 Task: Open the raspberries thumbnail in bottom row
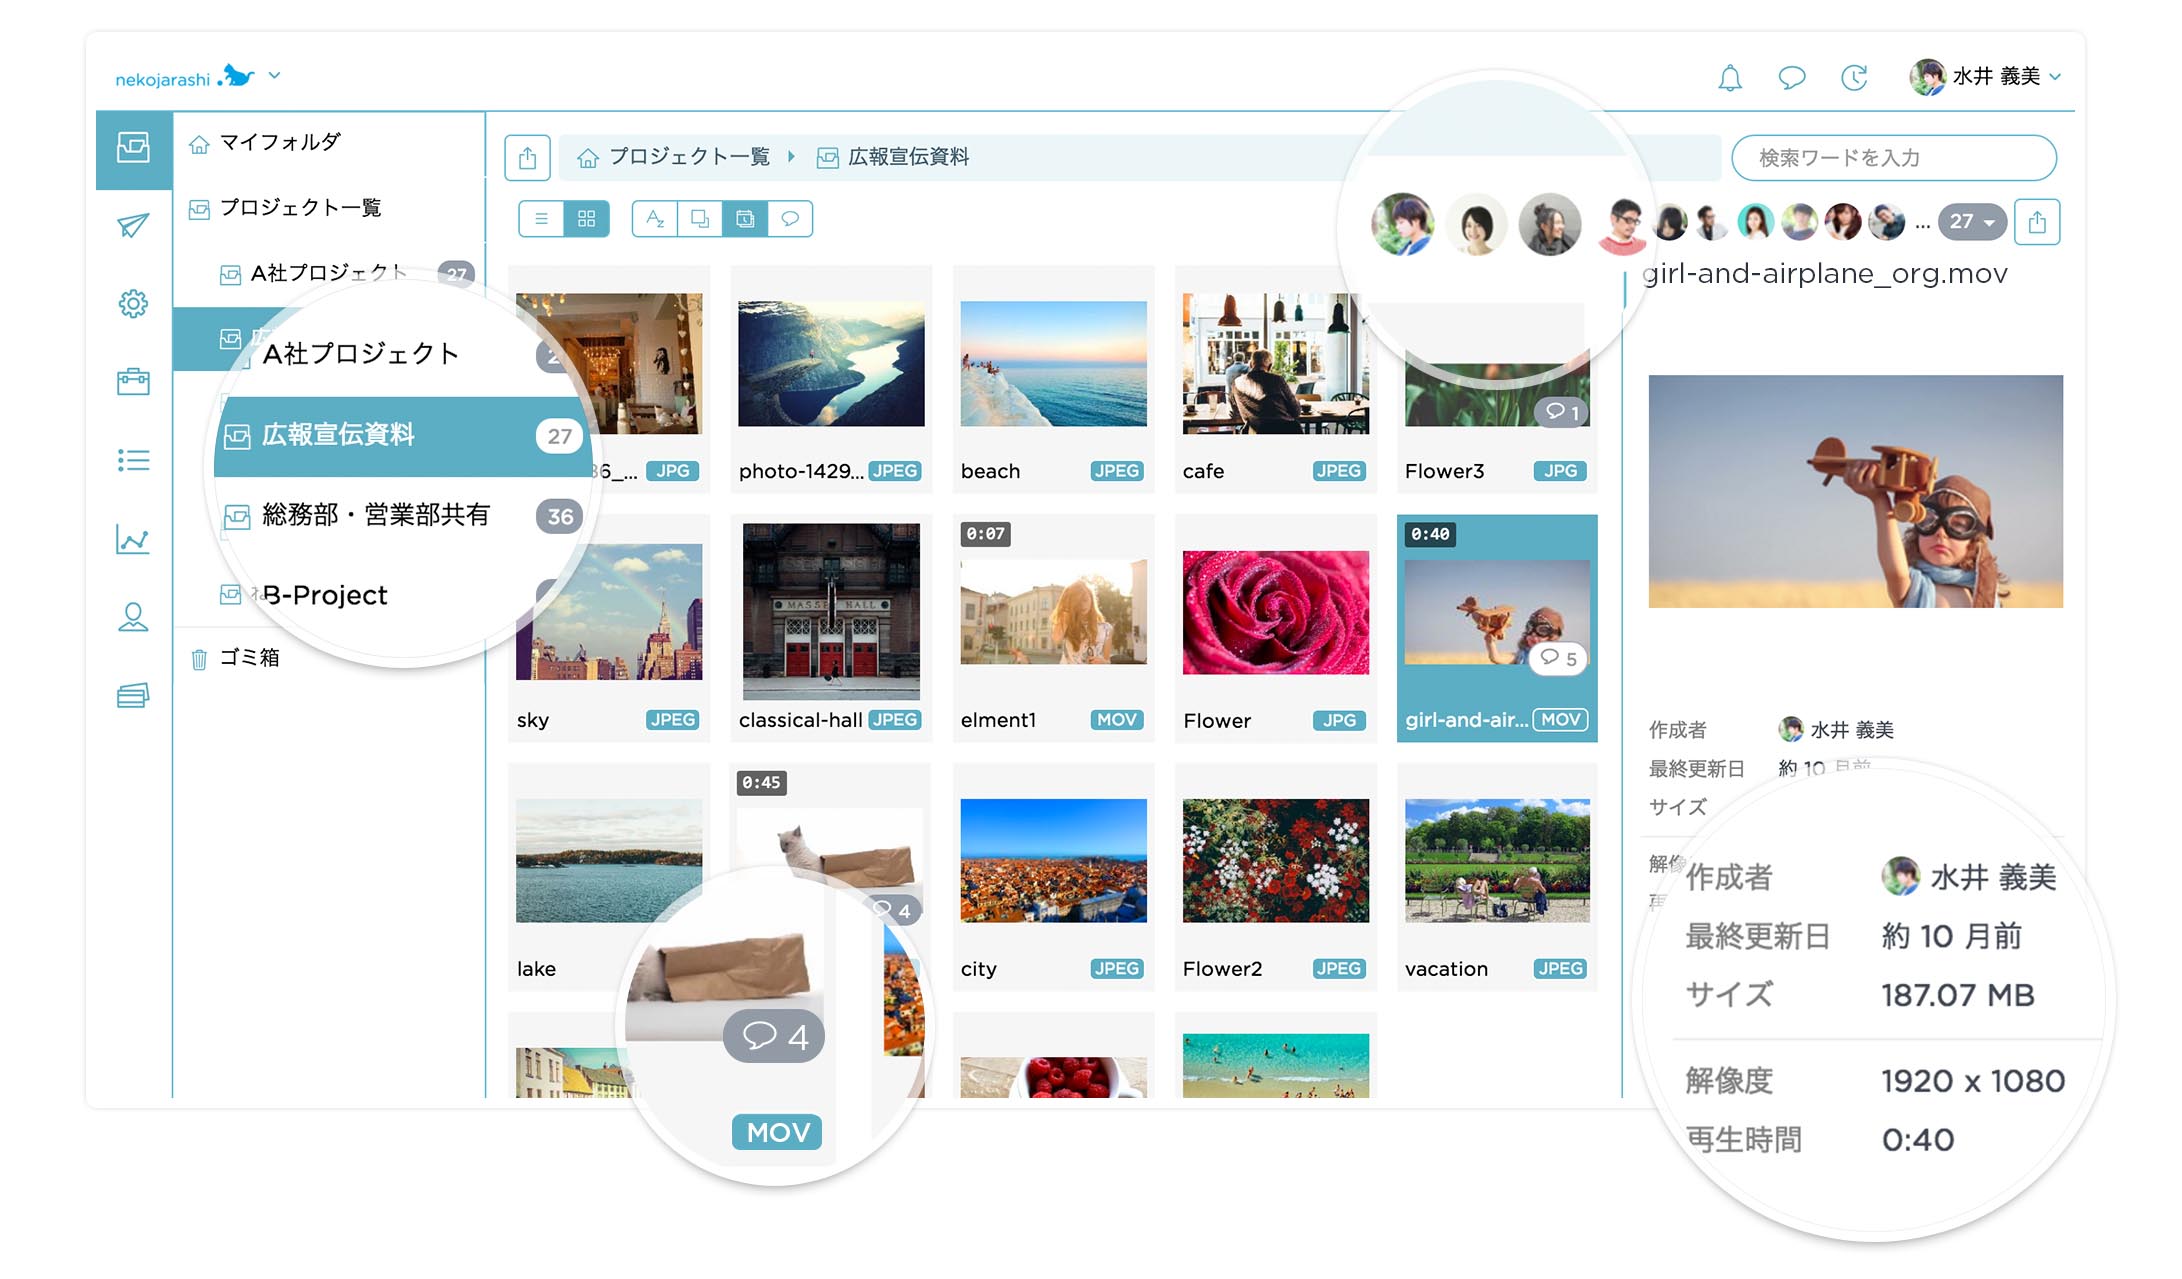click(x=1053, y=1077)
